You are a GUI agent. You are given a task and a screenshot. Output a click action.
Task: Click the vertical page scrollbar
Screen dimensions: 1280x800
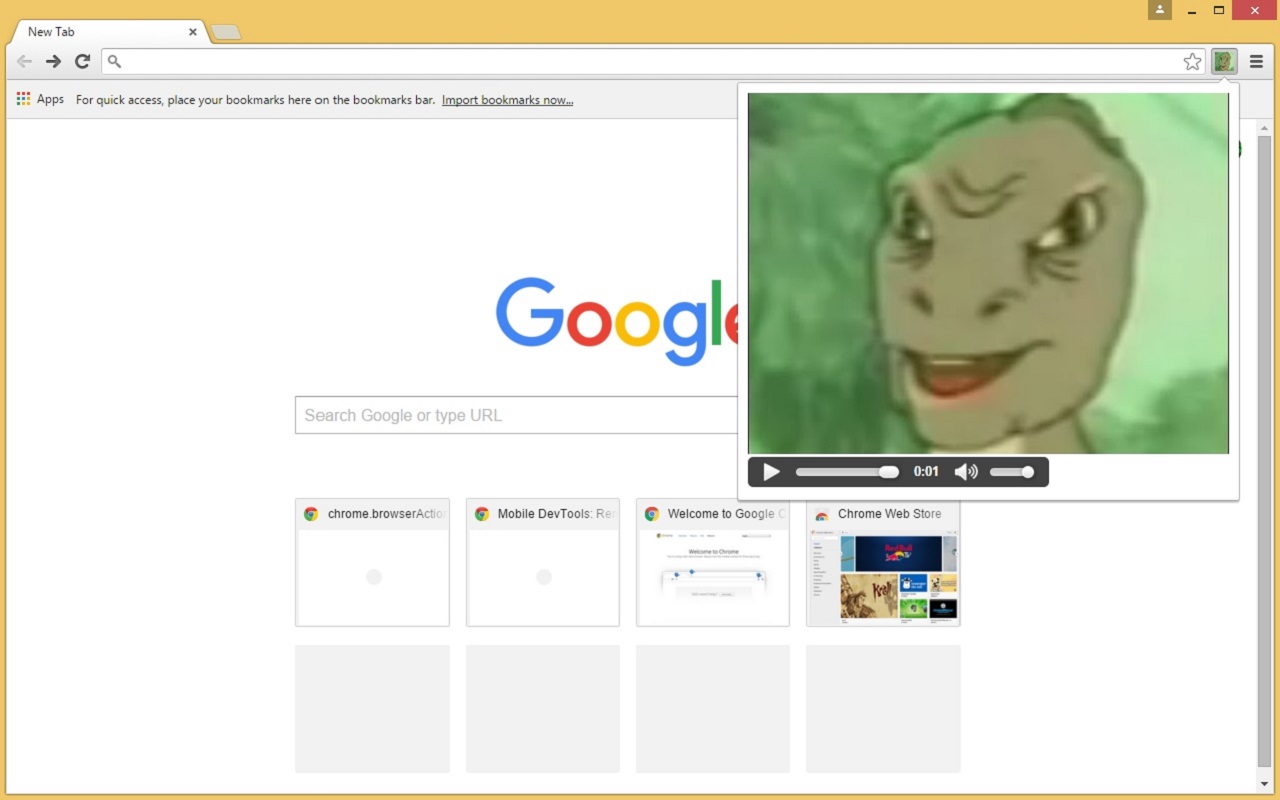point(1264,450)
